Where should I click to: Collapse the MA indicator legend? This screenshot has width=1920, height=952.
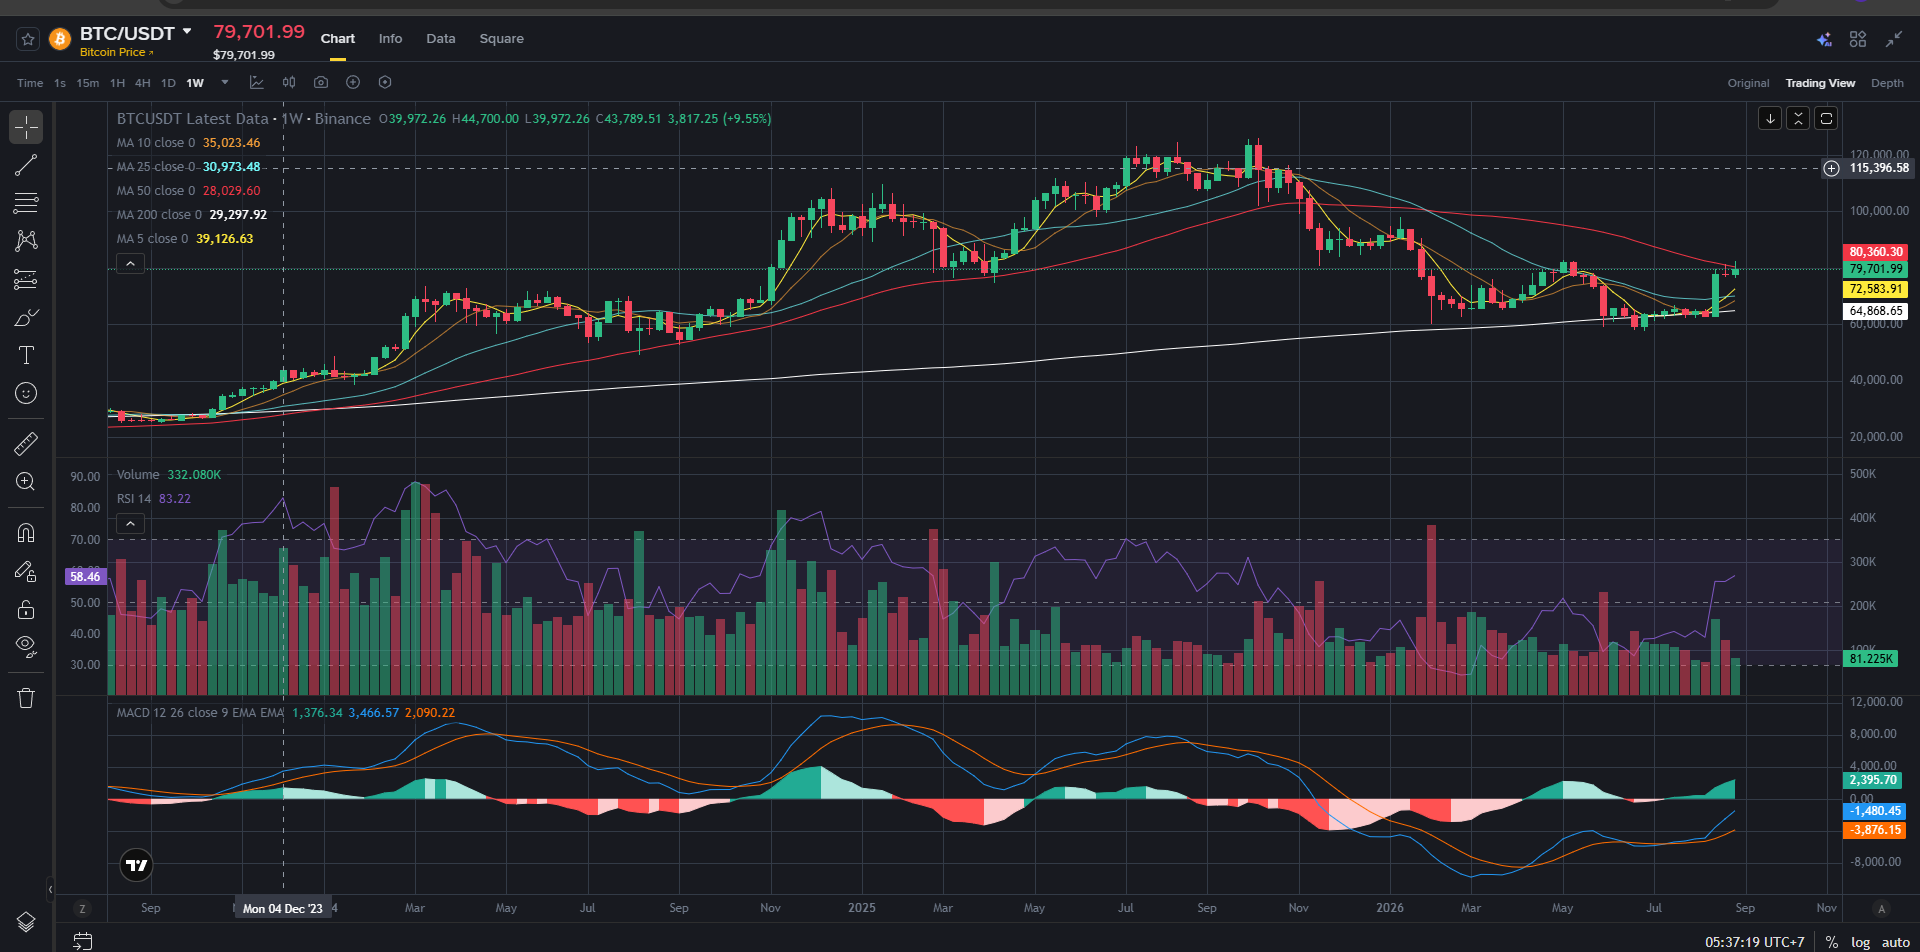(x=130, y=264)
